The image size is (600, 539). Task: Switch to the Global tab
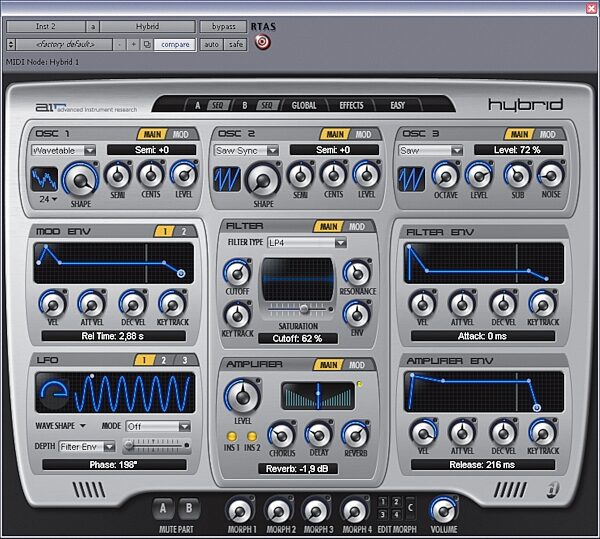[304, 105]
